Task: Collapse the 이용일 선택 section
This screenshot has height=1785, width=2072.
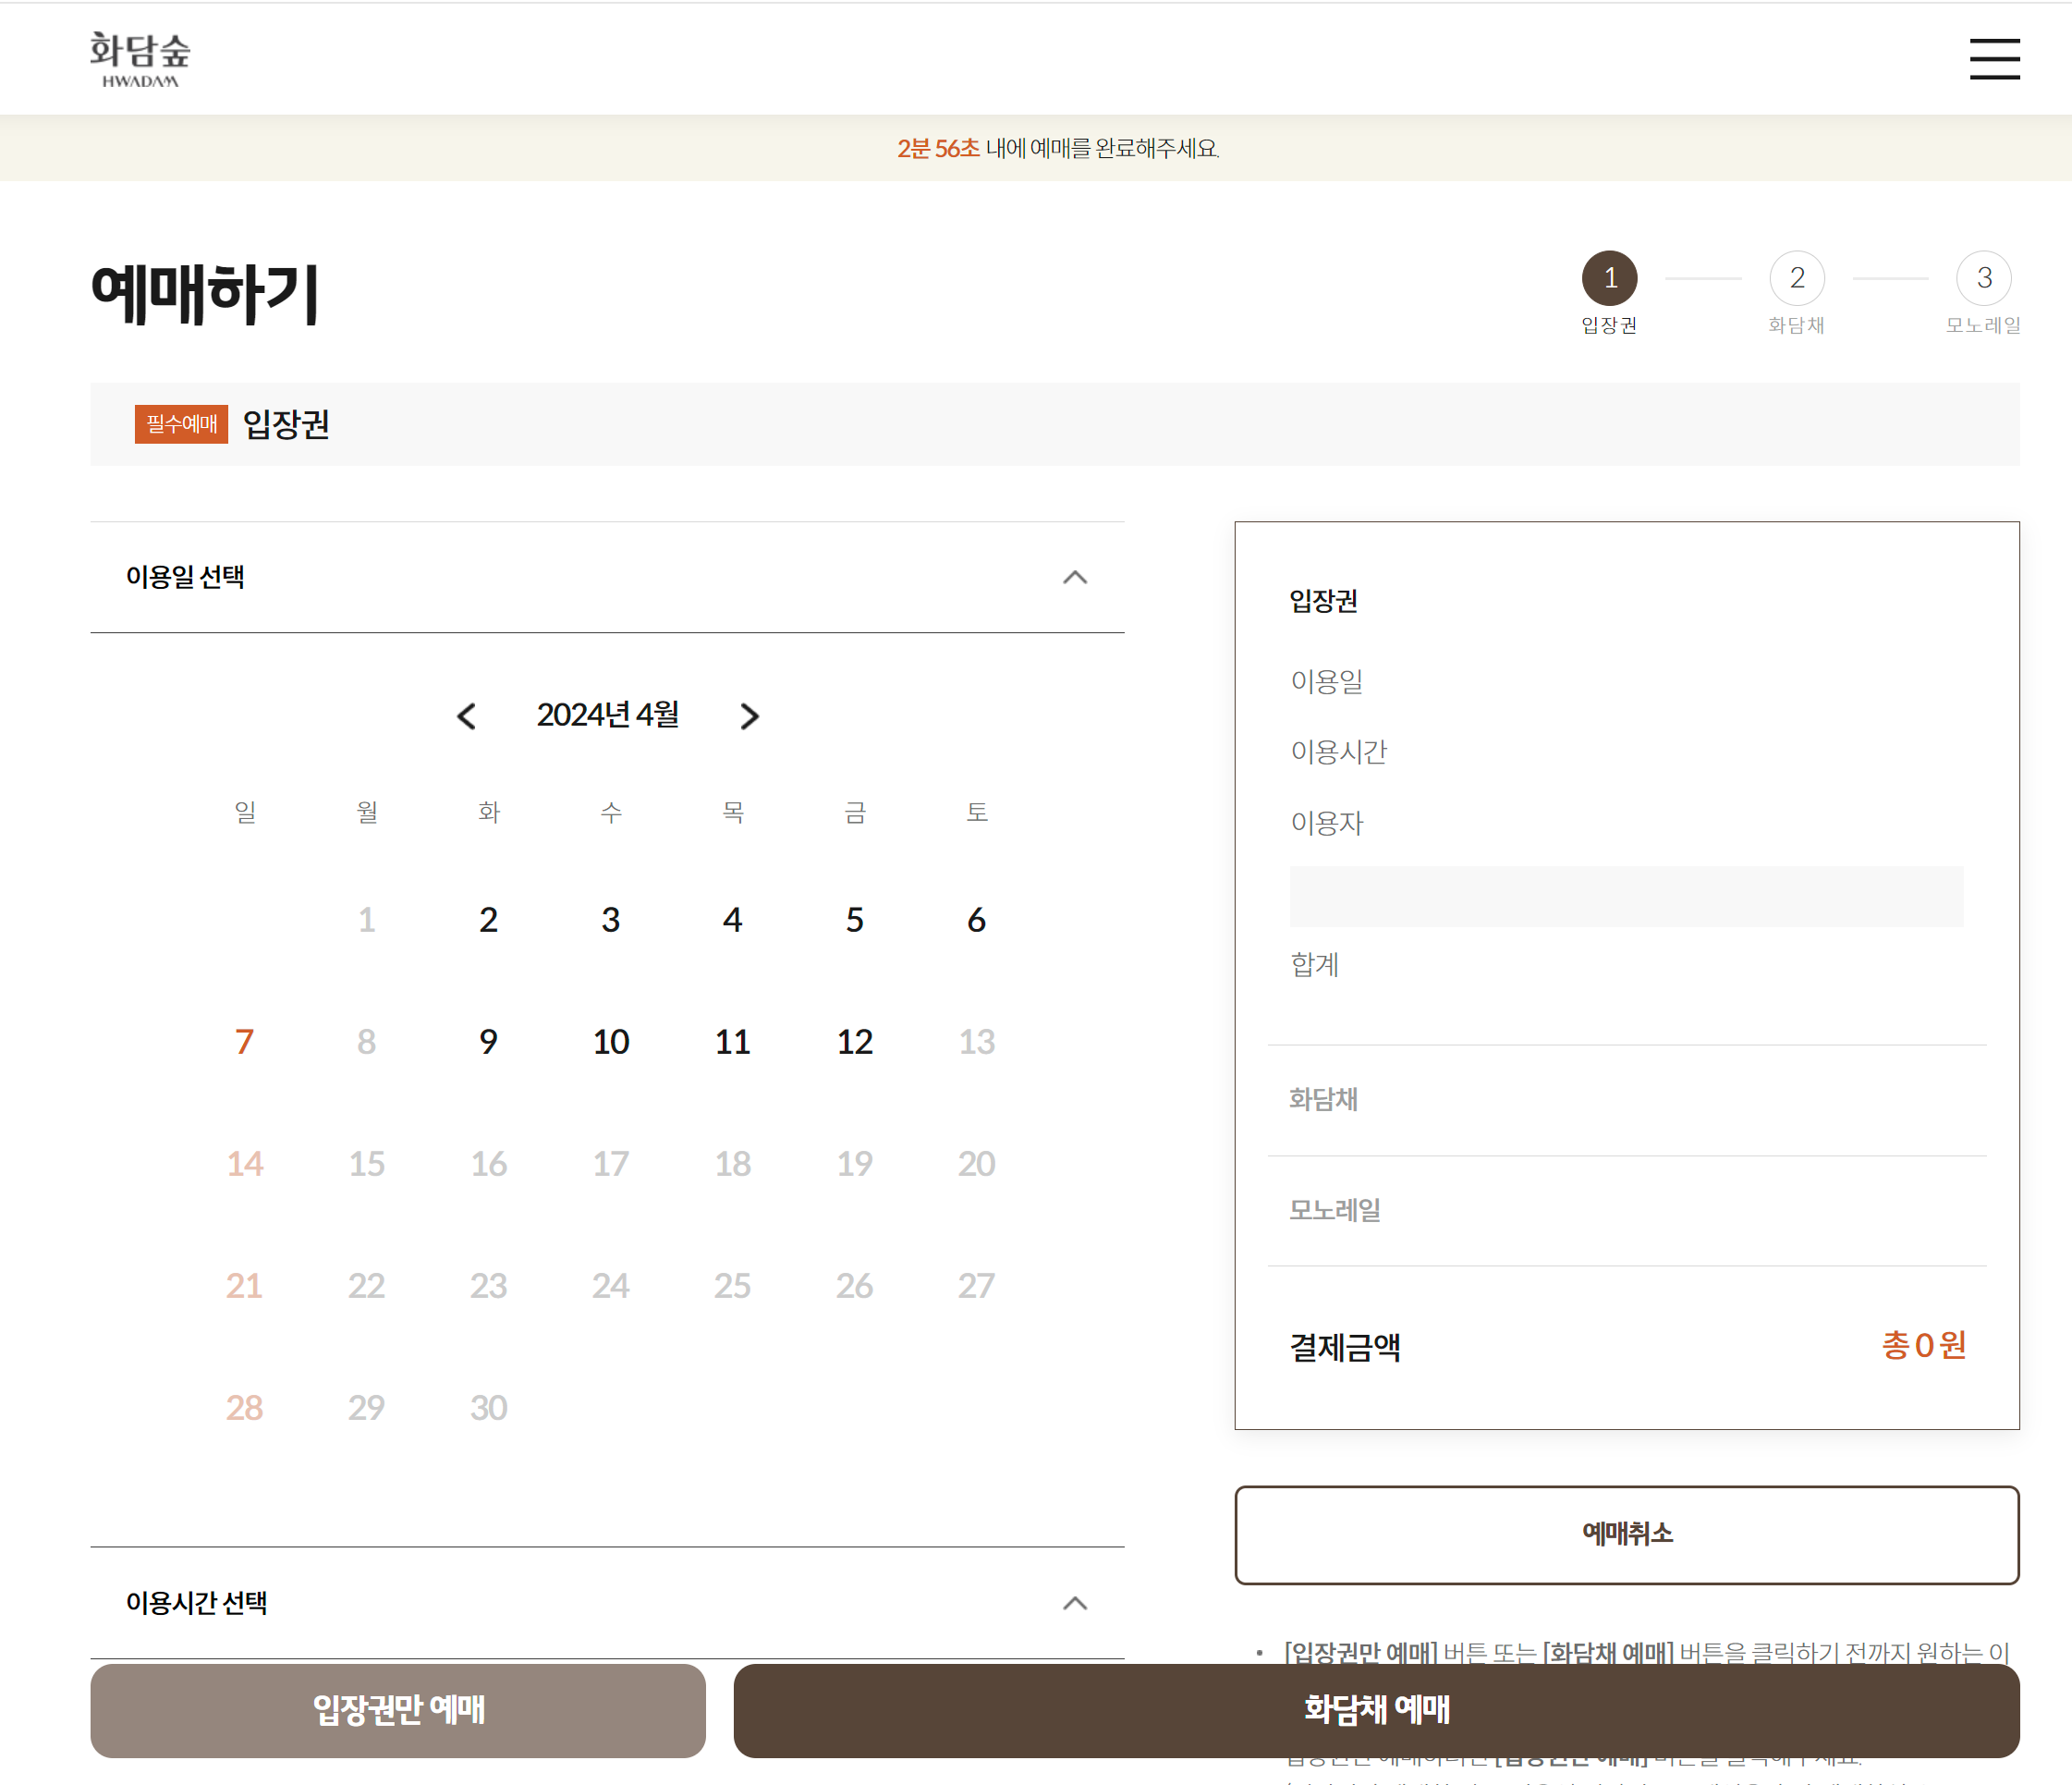Action: (x=1074, y=577)
